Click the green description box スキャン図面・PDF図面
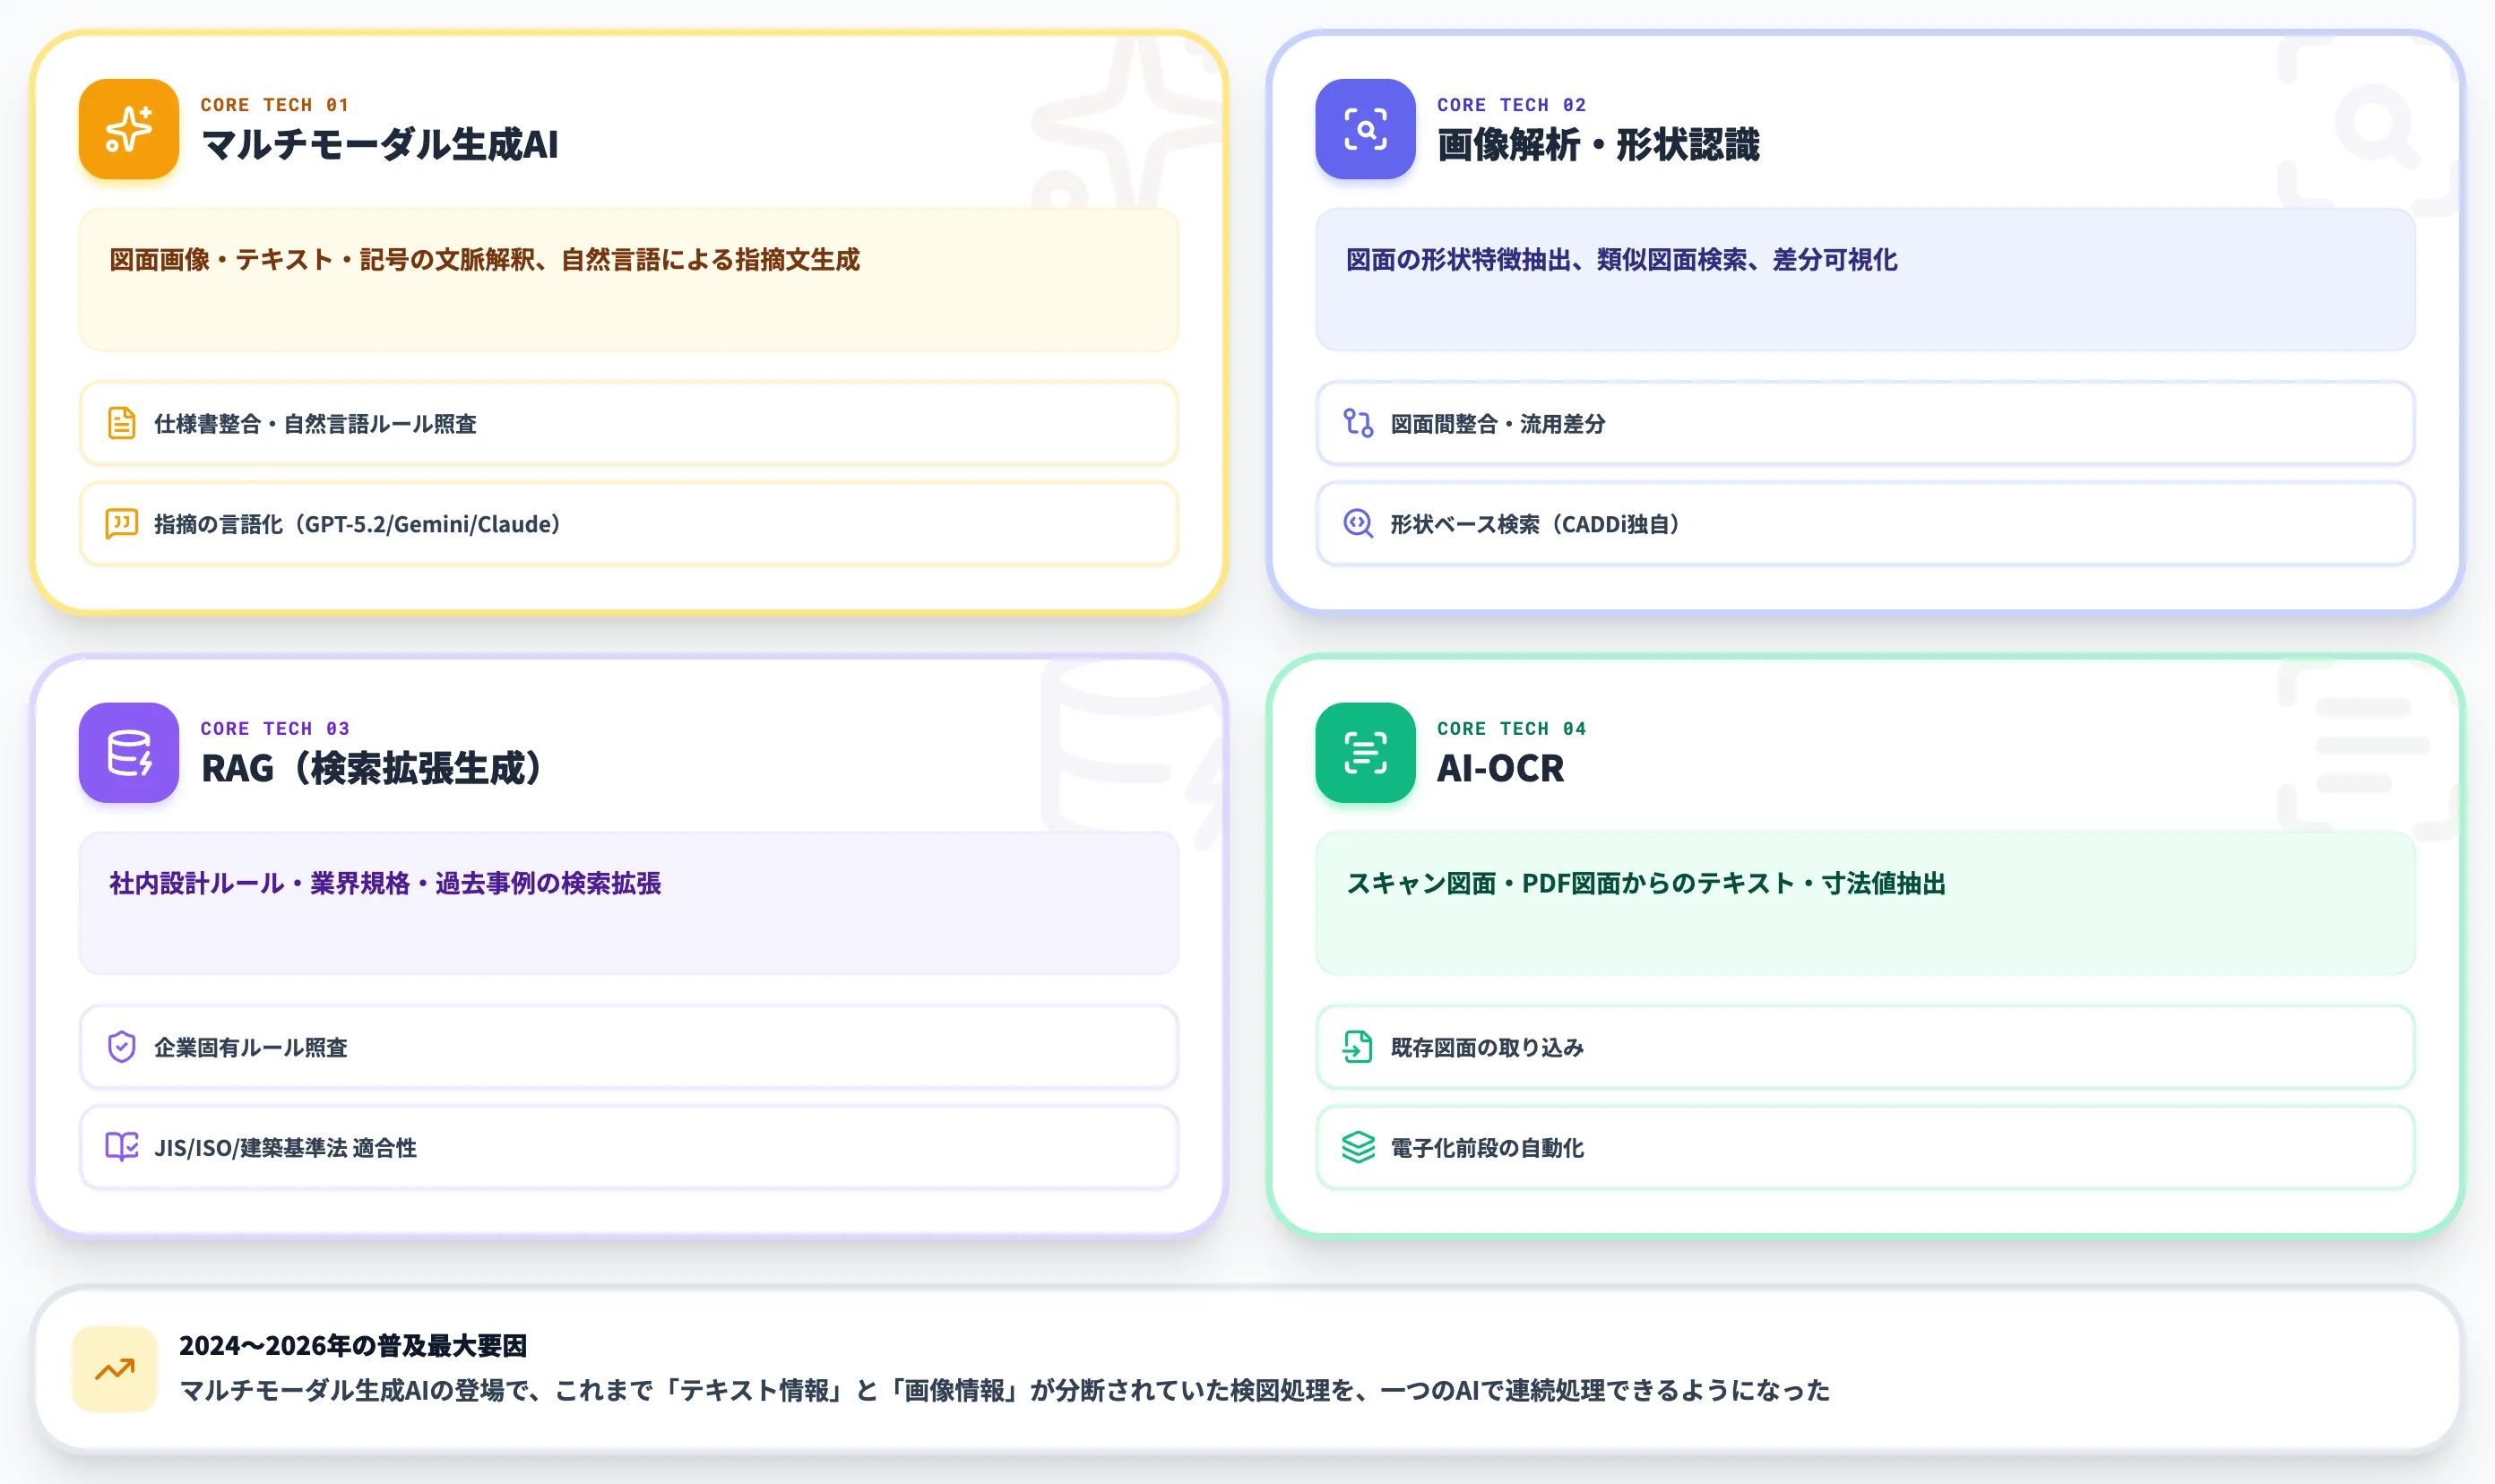The image size is (2495, 1484). 1865,903
